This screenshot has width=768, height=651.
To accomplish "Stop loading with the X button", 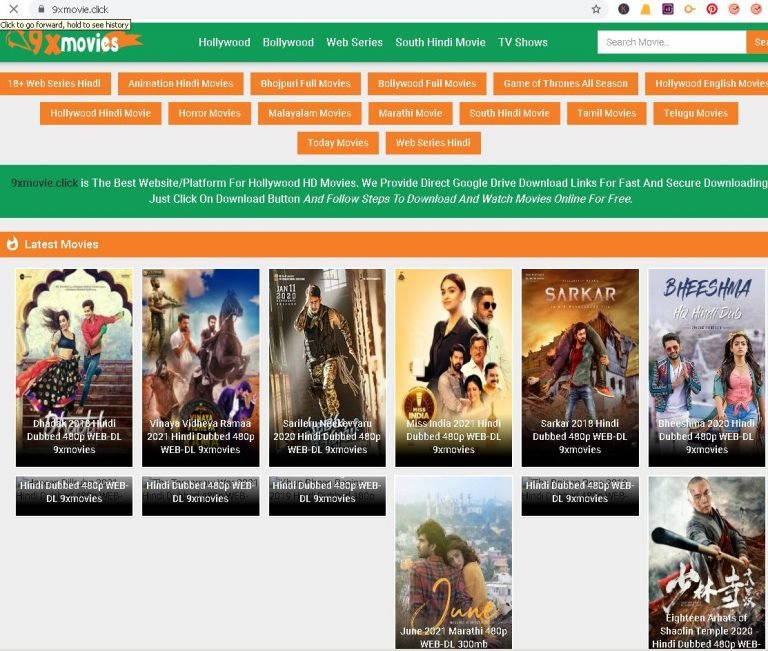I will (x=14, y=8).
